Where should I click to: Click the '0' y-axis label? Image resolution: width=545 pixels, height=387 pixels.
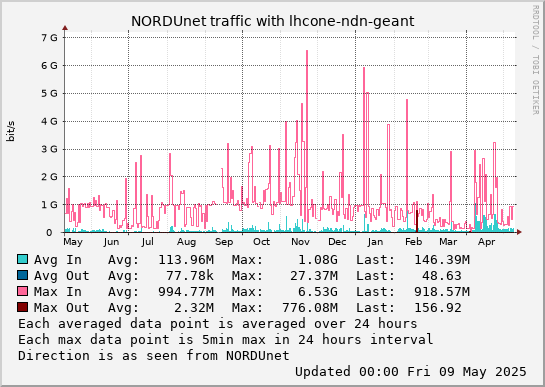(49, 232)
